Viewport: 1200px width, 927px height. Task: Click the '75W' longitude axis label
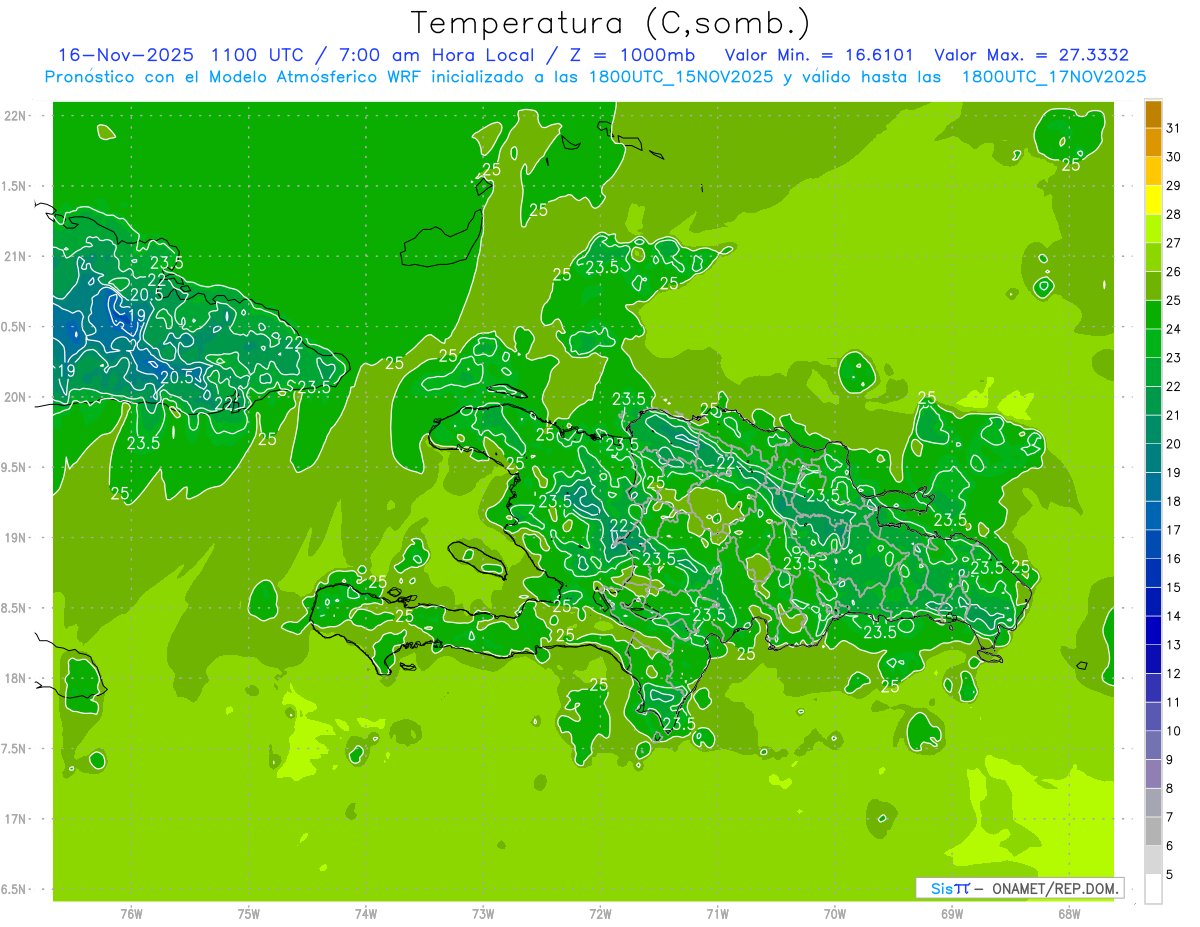coord(248,913)
